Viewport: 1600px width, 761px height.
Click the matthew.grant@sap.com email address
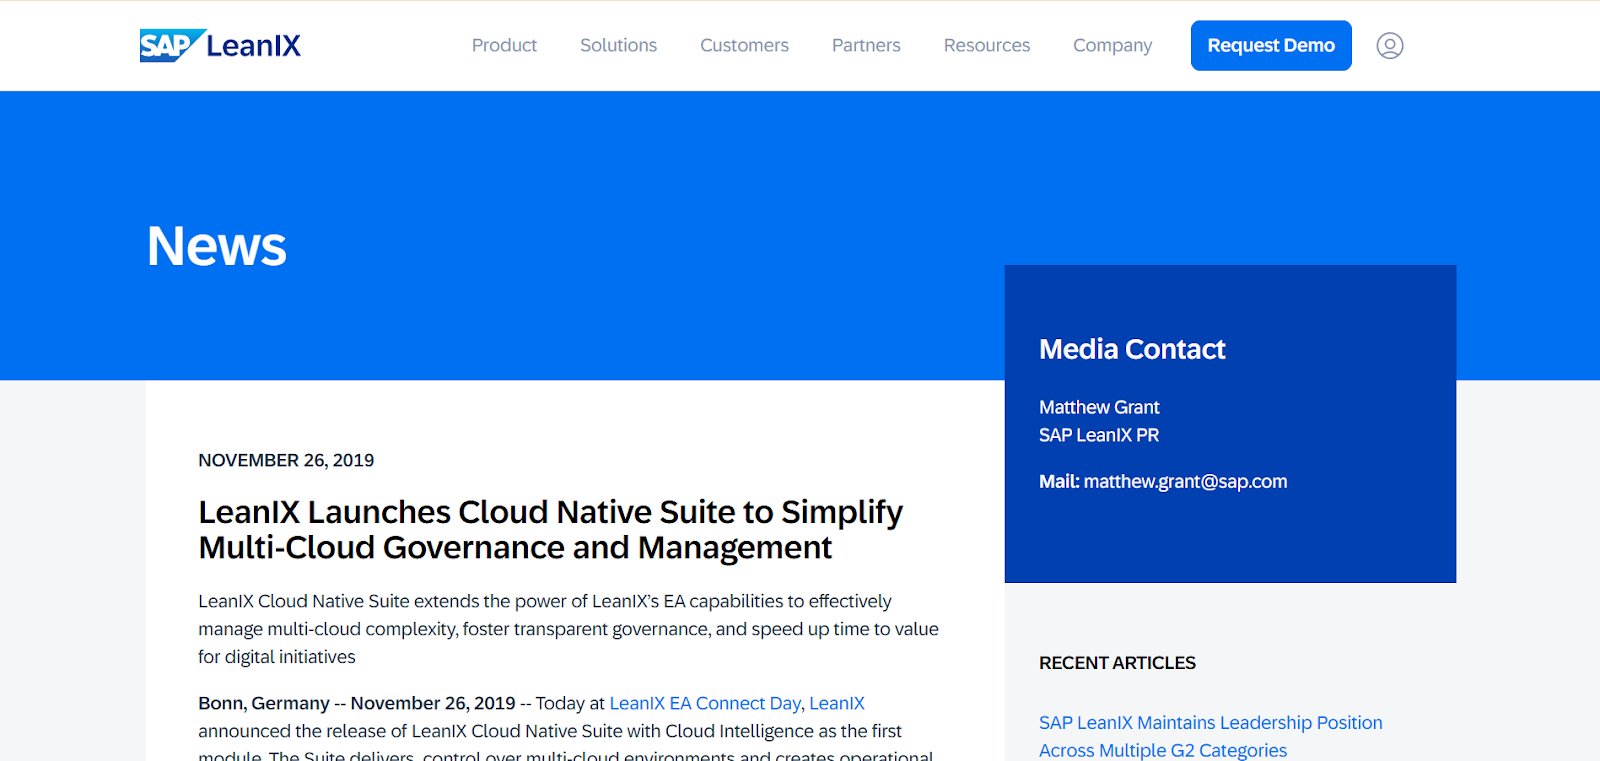point(1185,481)
